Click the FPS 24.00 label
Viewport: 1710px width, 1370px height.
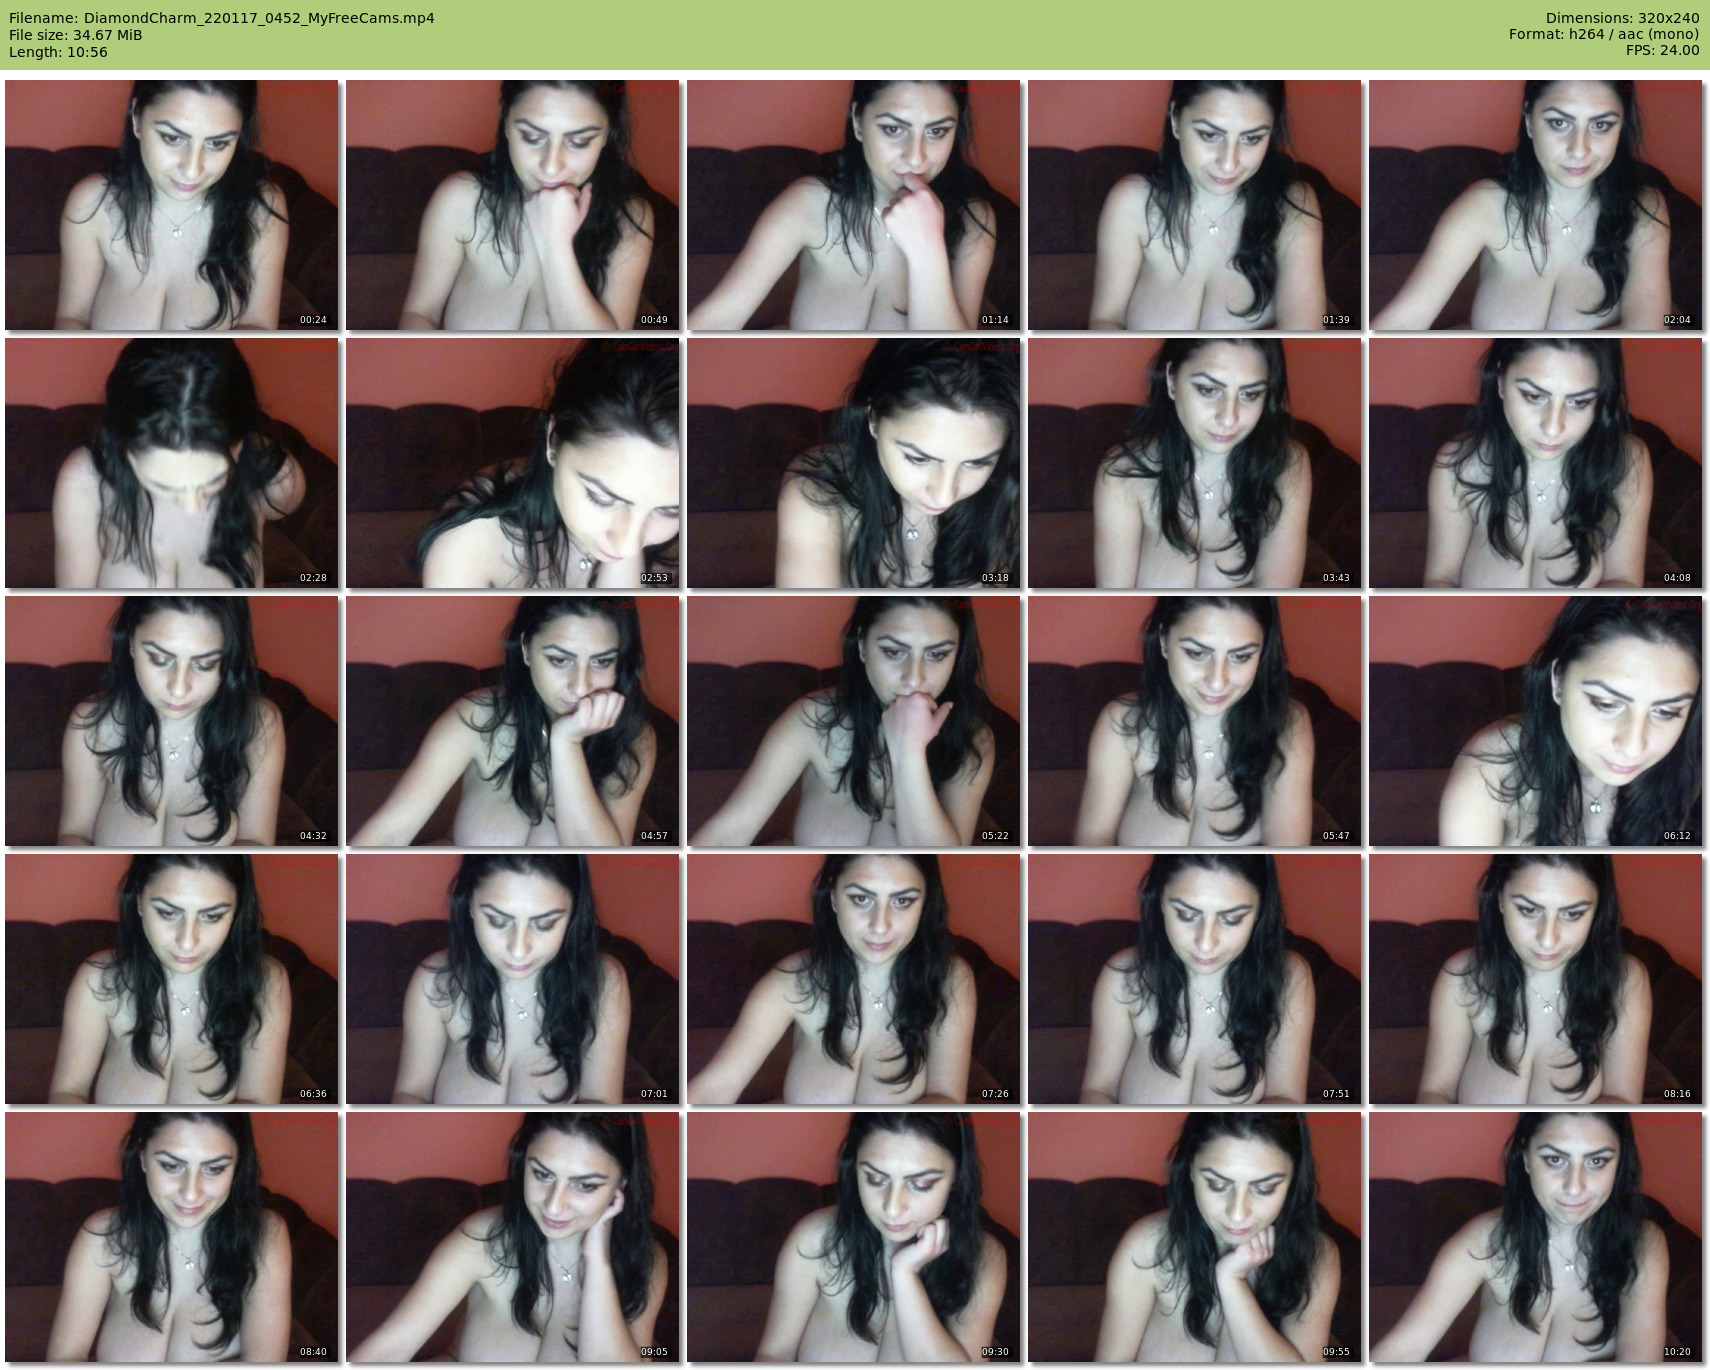point(1662,50)
